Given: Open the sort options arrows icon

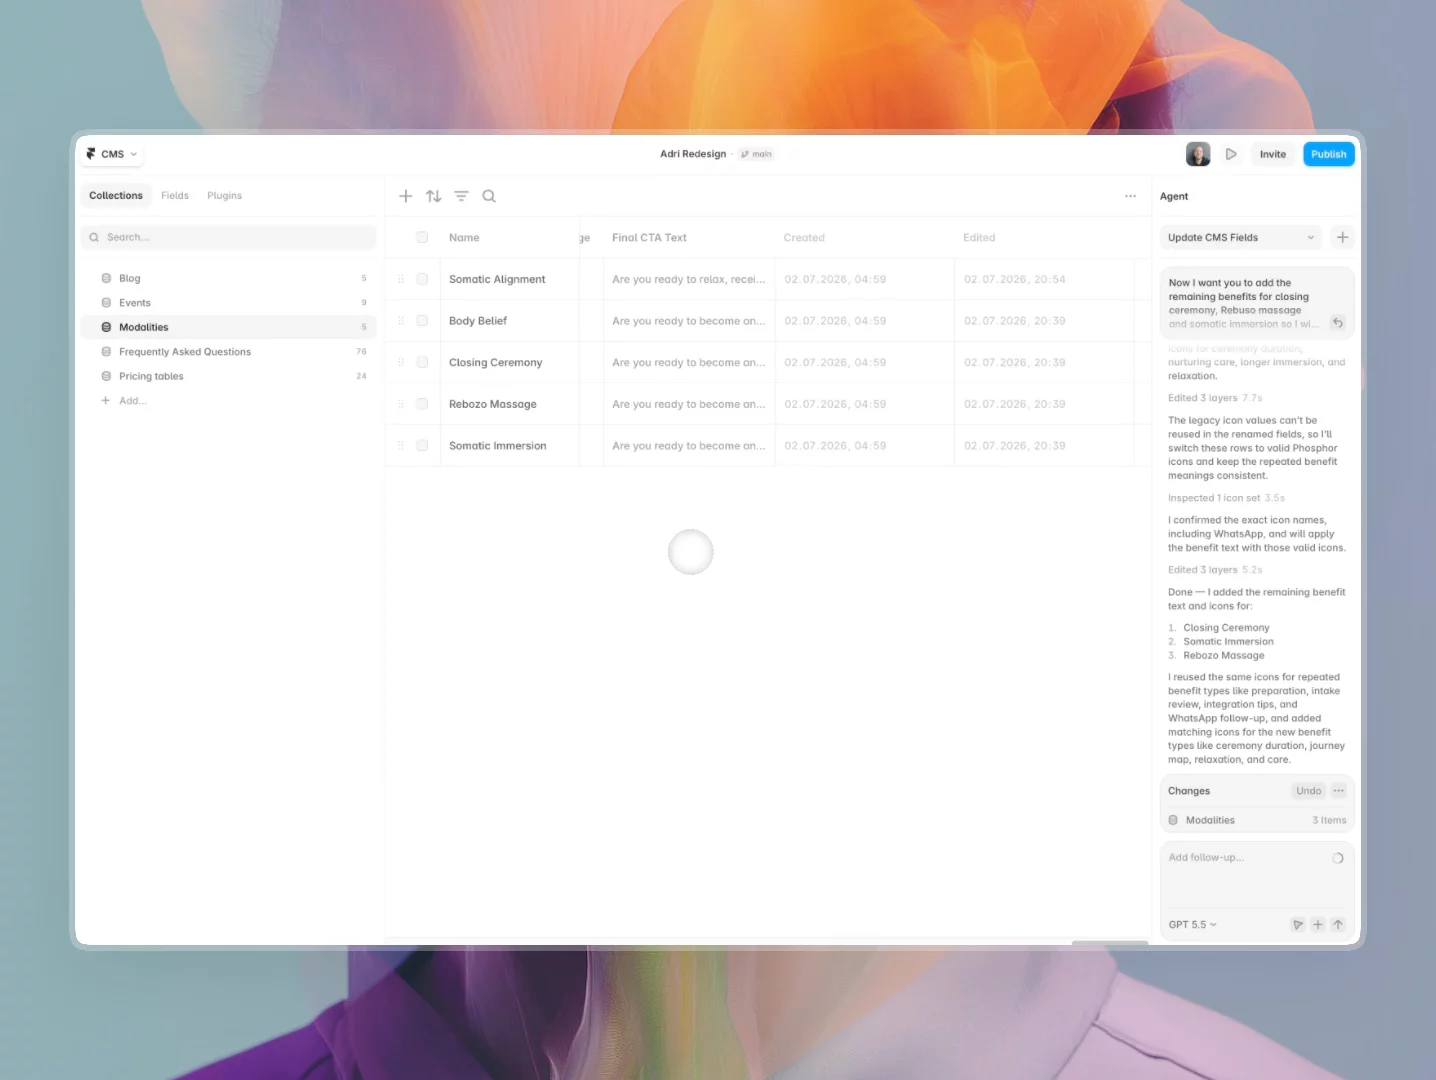Looking at the screenshot, I should click(433, 196).
